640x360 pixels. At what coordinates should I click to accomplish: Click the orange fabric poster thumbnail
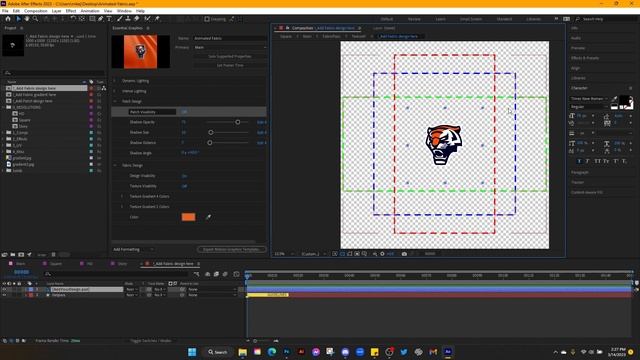pos(141,51)
